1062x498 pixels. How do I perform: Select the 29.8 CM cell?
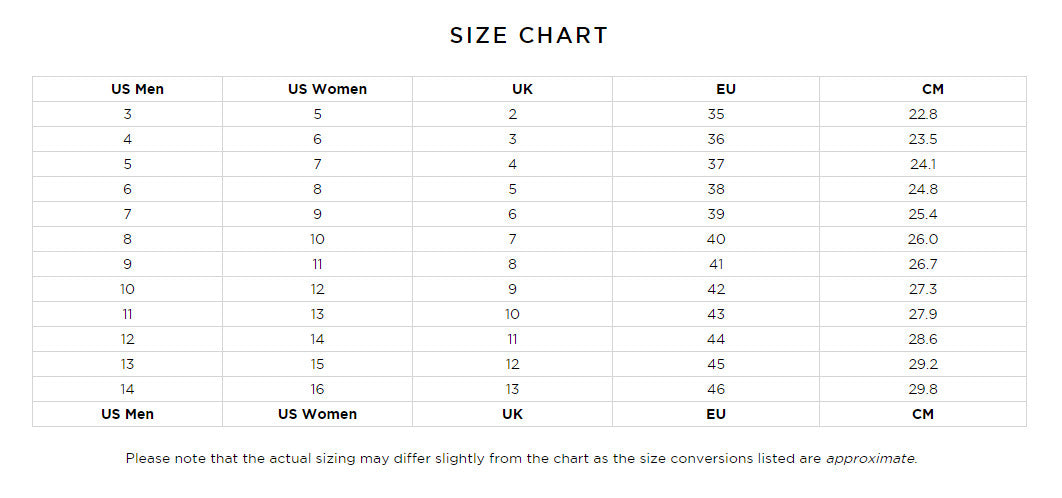point(923,389)
